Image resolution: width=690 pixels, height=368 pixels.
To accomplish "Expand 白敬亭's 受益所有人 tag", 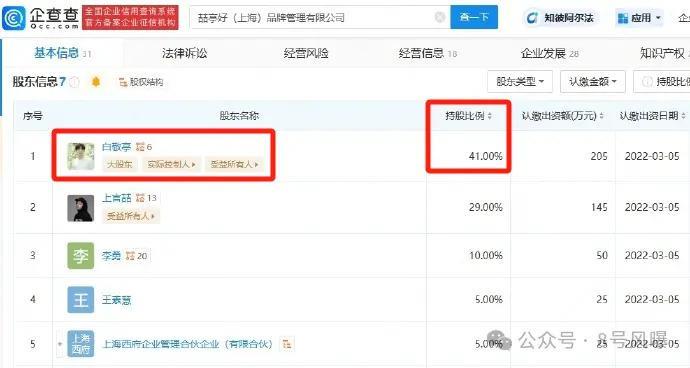I will (x=235, y=165).
